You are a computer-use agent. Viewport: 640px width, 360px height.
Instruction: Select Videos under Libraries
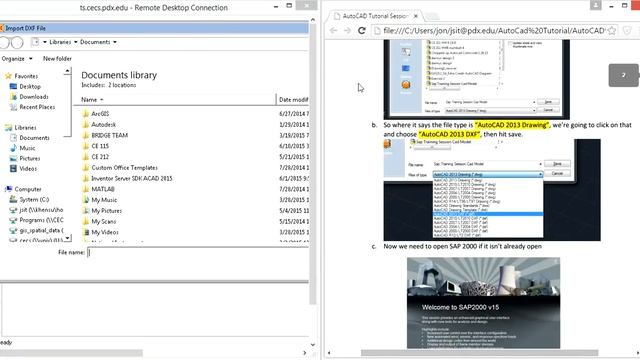(x=28, y=169)
